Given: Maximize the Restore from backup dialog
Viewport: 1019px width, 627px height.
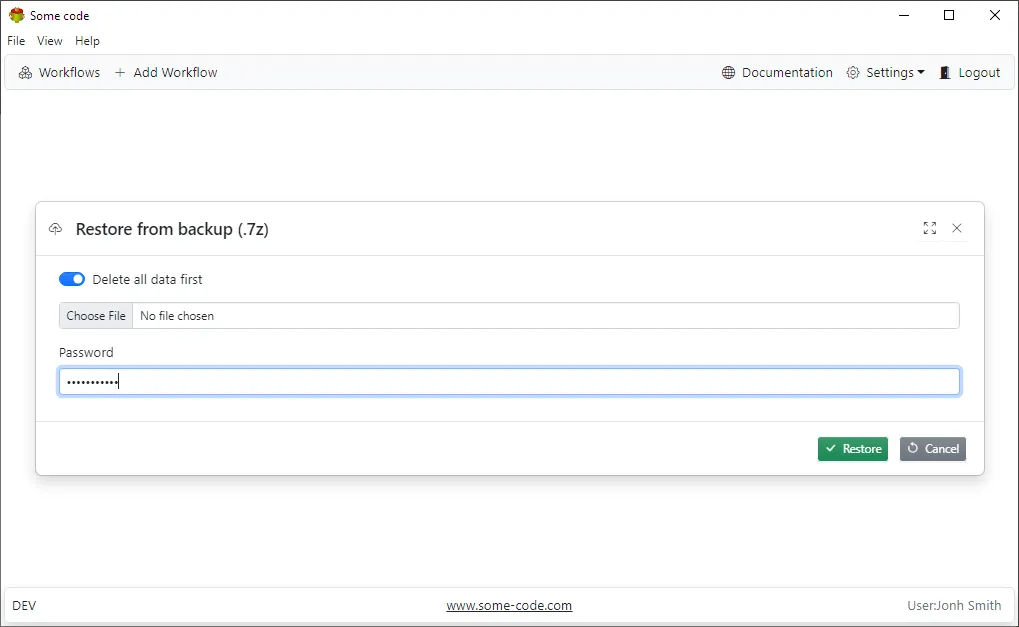Looking at the screenshot, I should [930, 228].
